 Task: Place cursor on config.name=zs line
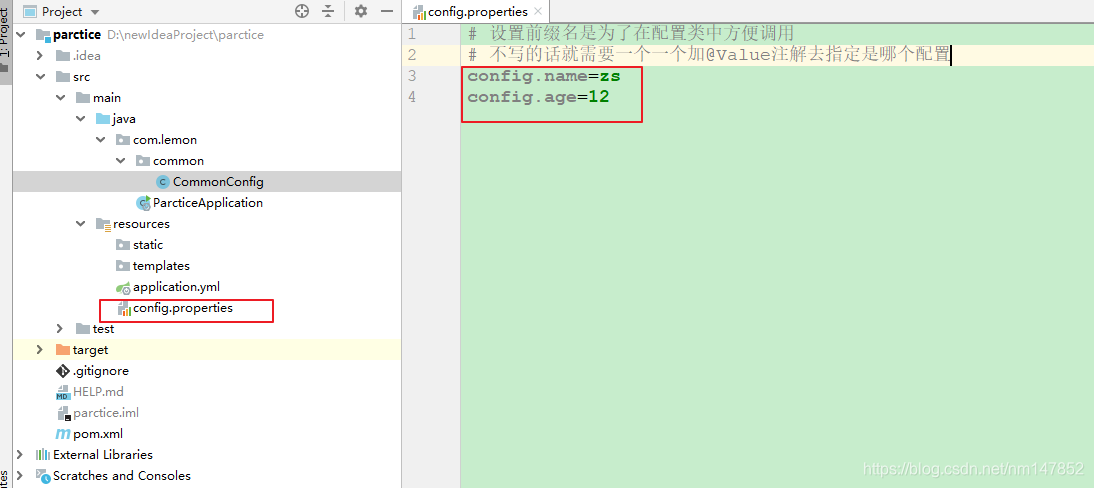click(544, 75)
